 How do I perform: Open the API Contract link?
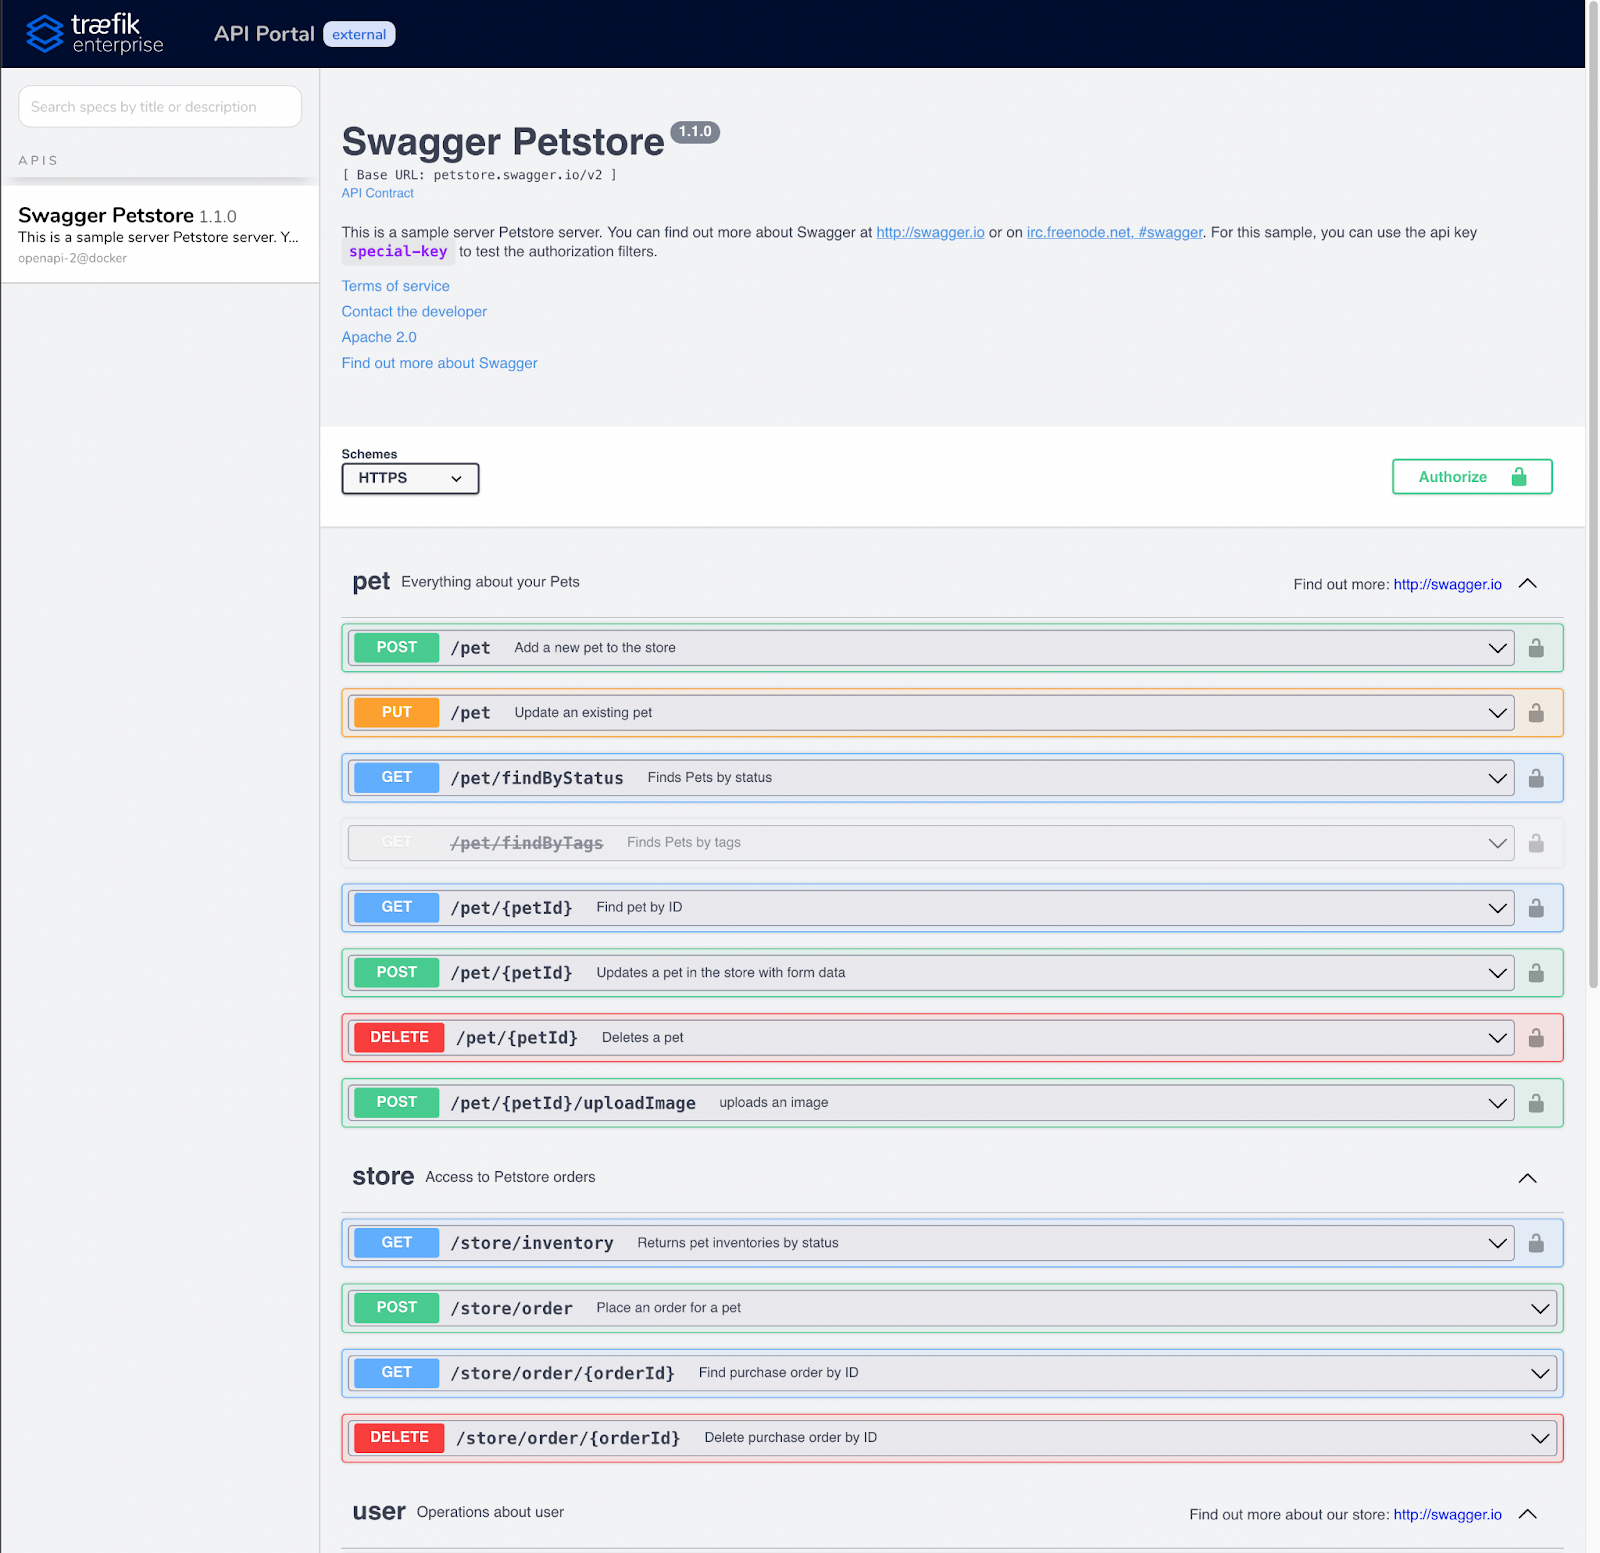point(377,193)
